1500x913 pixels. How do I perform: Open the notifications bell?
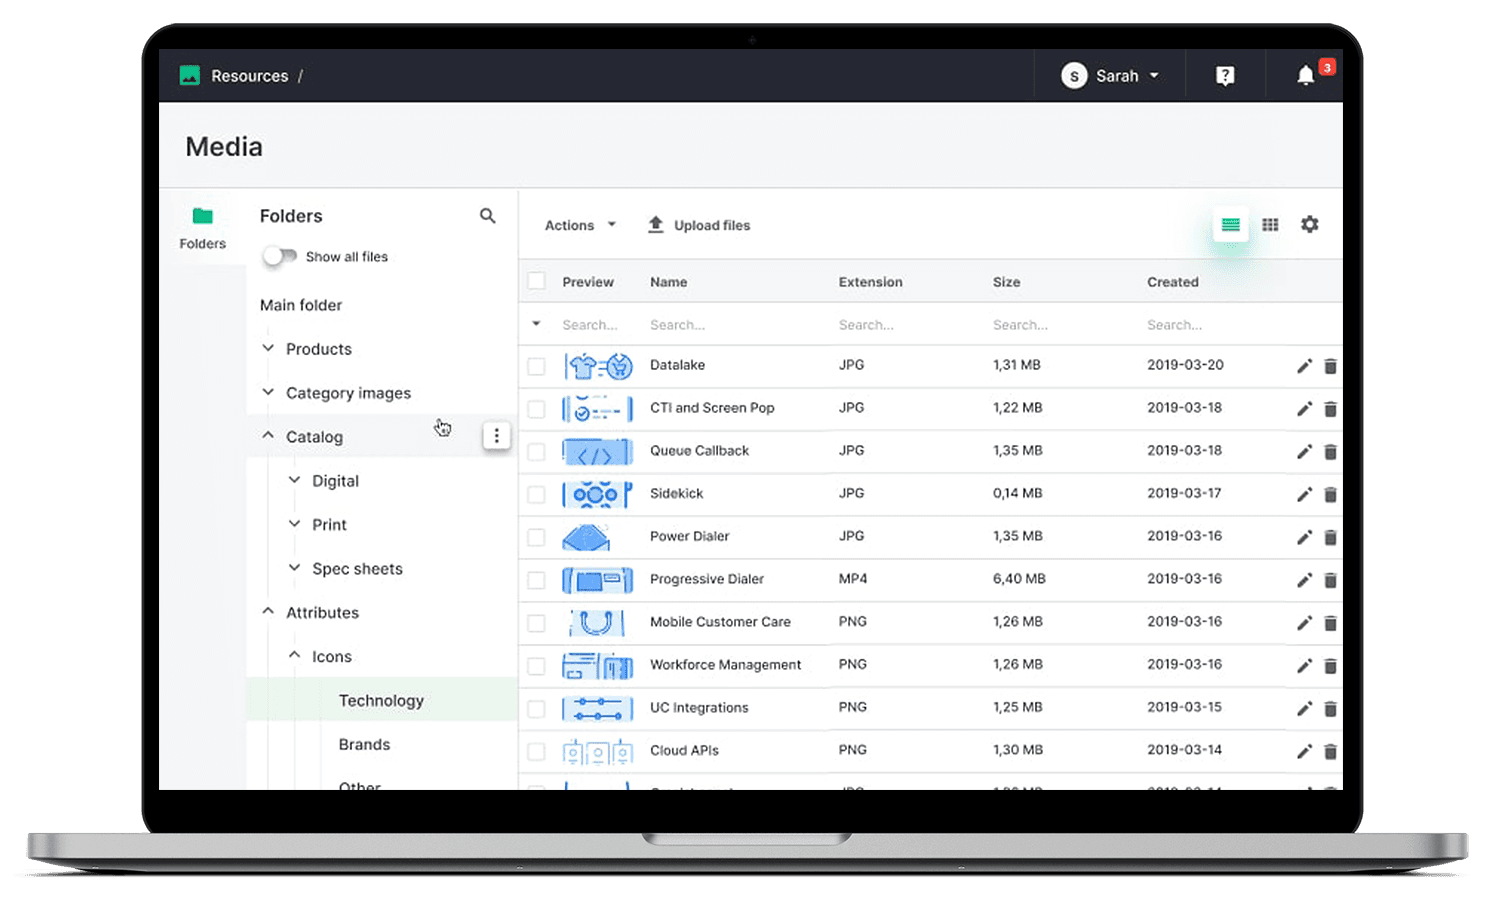[x=1305, y=76]
